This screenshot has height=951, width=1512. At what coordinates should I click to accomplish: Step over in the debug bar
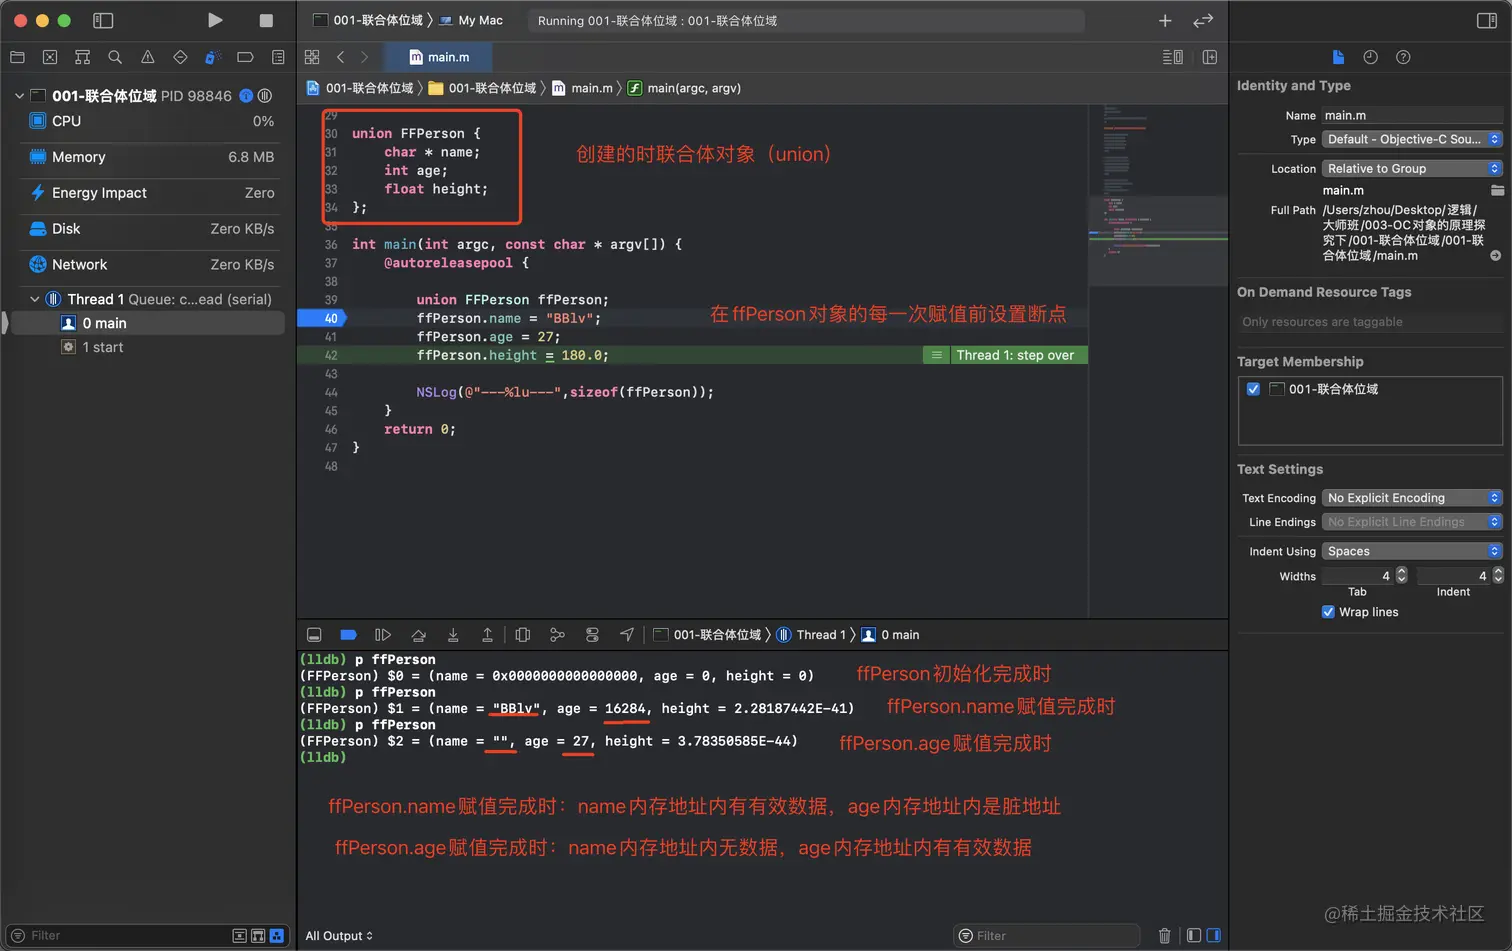point(418,635)
